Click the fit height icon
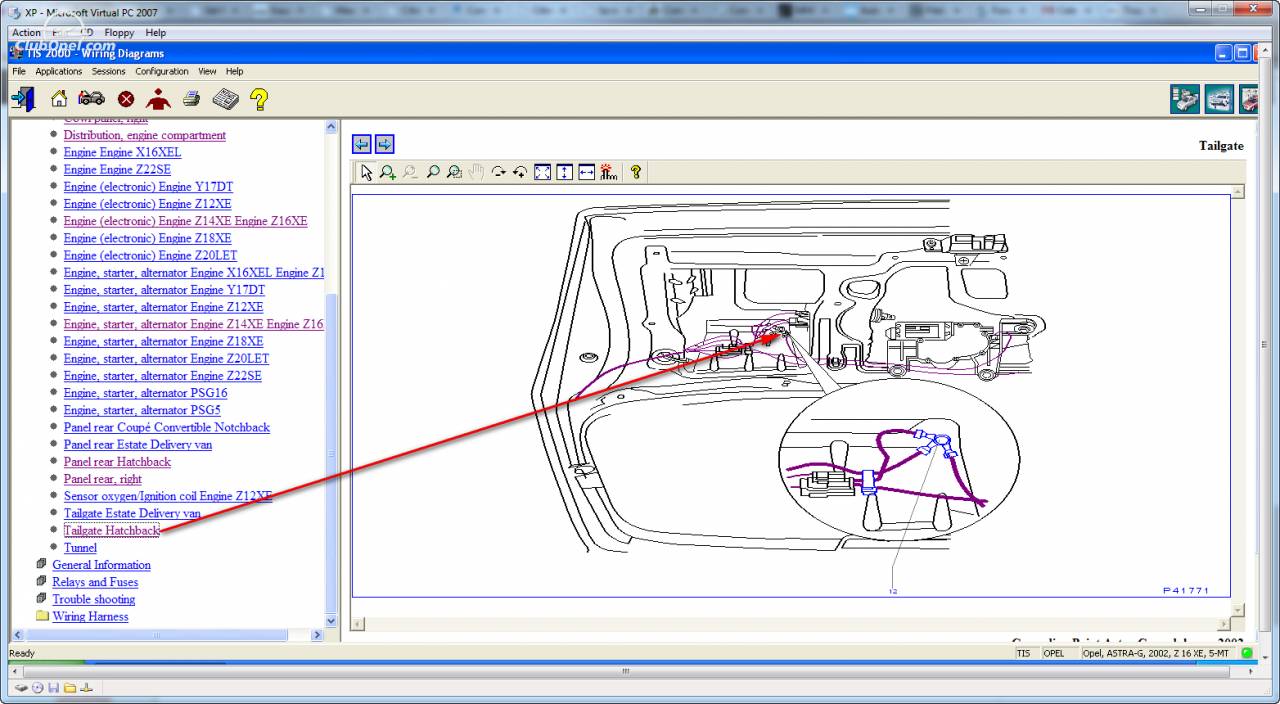Viewport: 1280px width, 704px height. click(x=565, y=173)
